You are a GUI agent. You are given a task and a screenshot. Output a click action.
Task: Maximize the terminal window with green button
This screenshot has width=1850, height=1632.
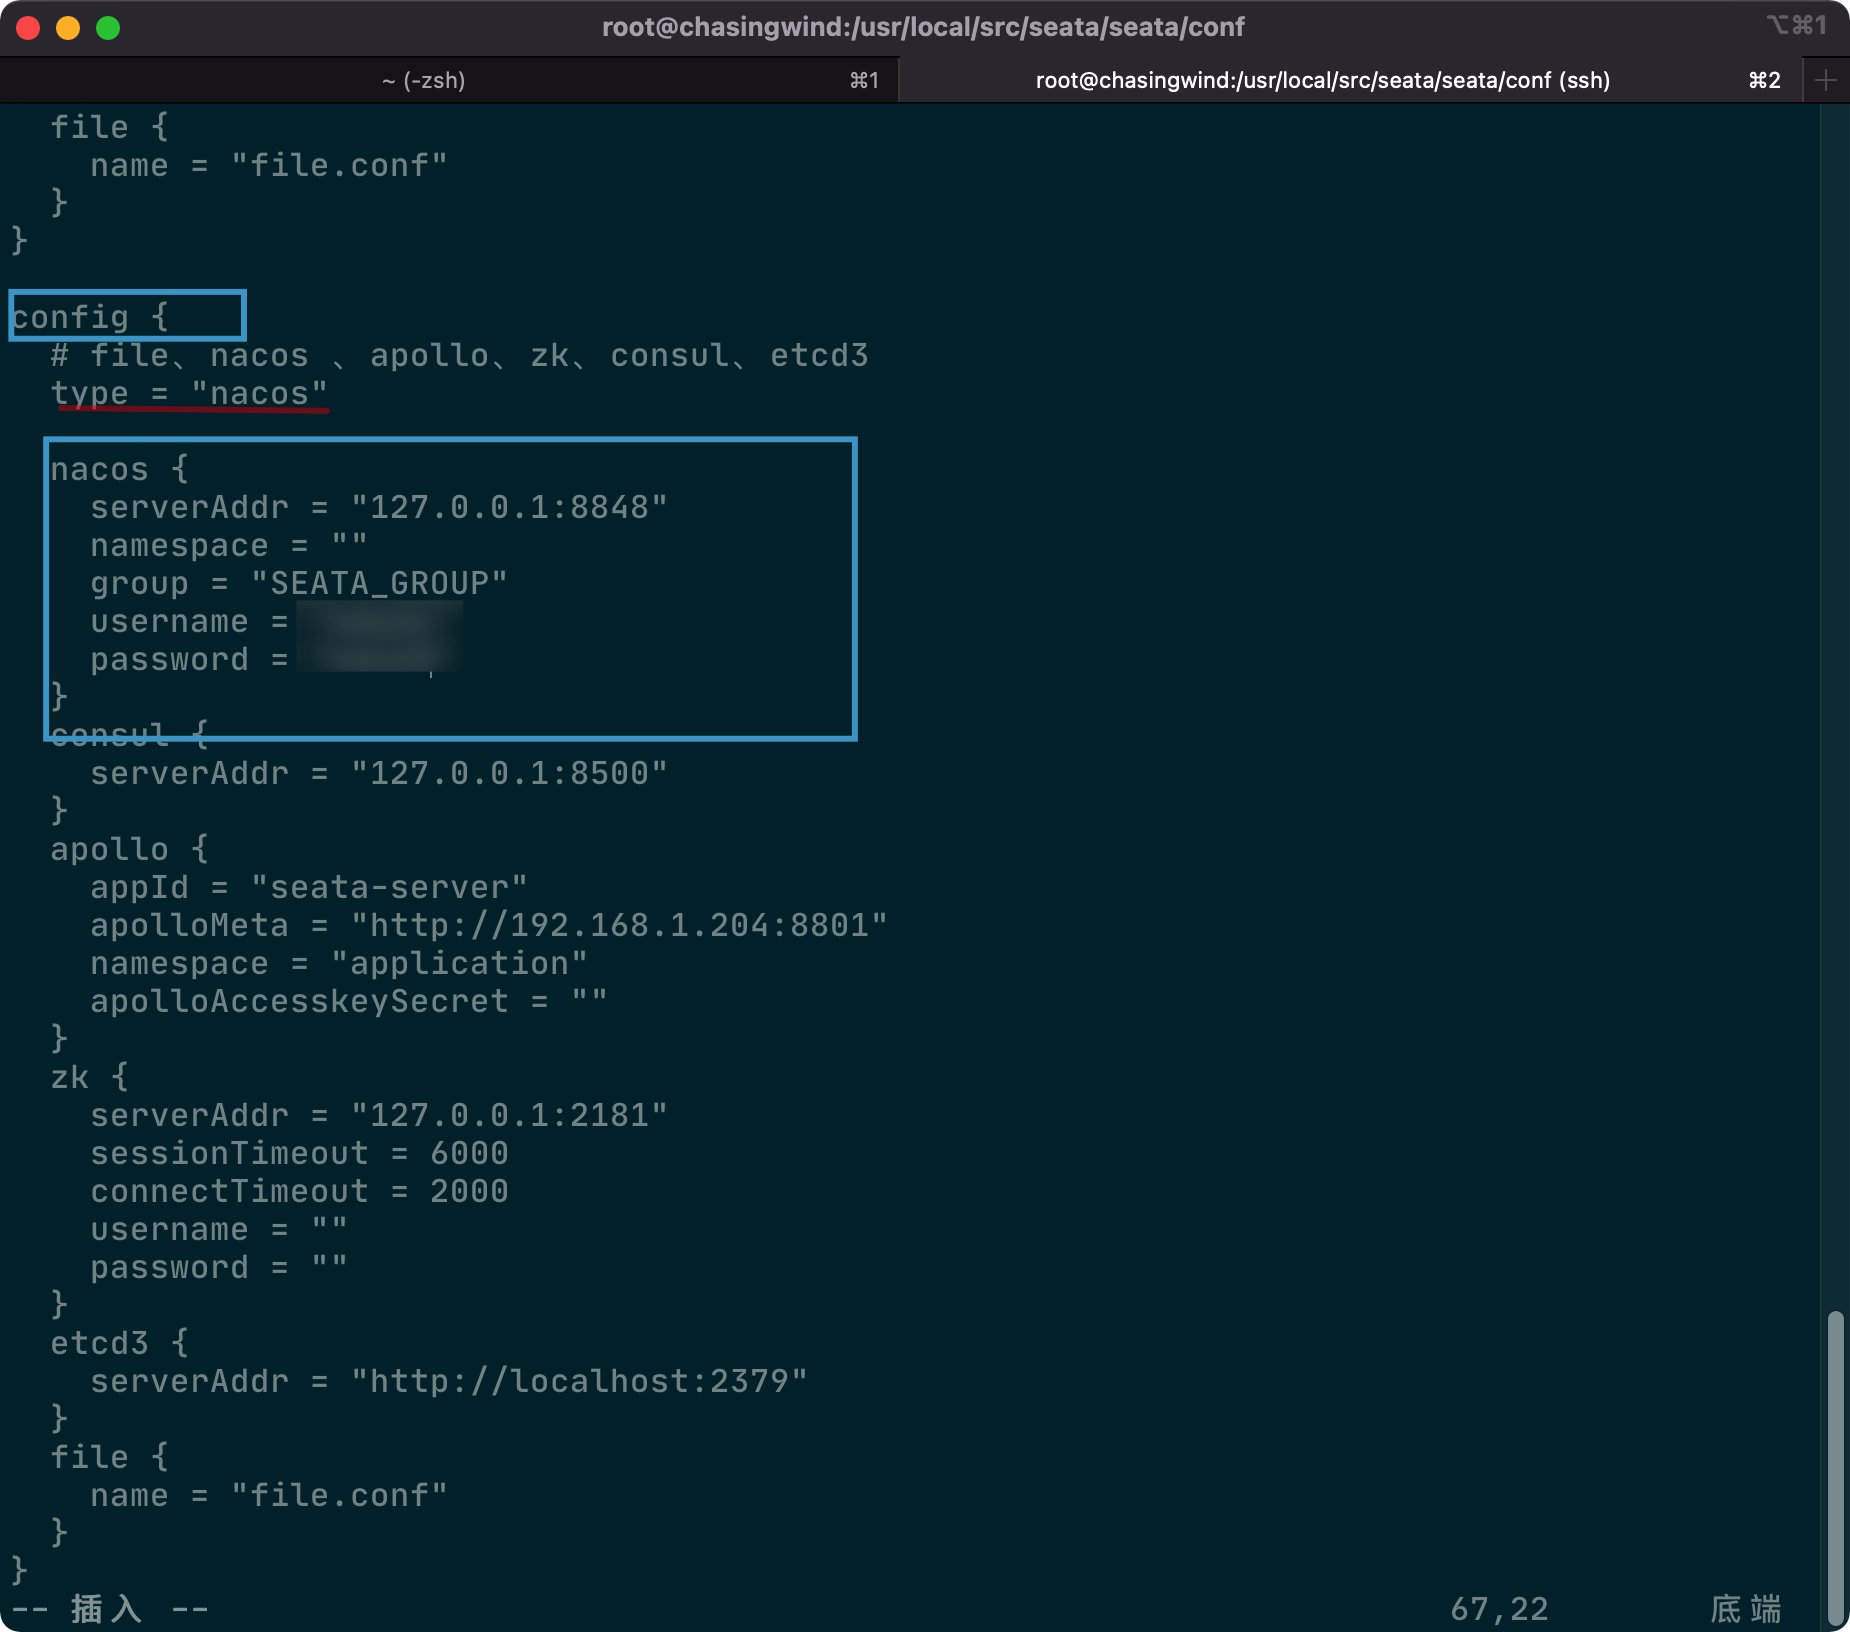click(108, 27)
